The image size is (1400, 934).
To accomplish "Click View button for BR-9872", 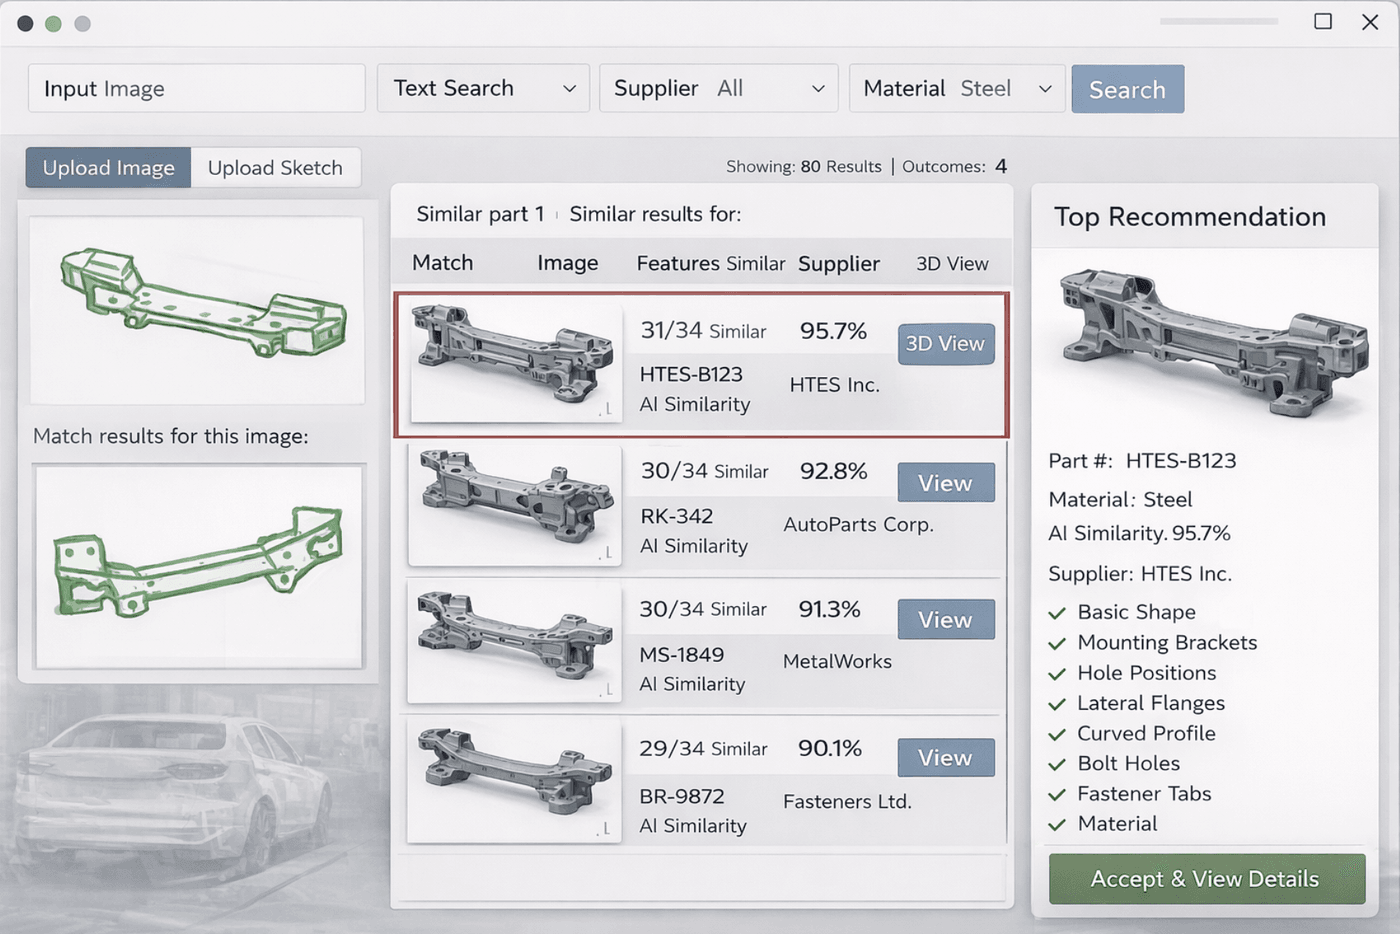I will coord(946,758).
